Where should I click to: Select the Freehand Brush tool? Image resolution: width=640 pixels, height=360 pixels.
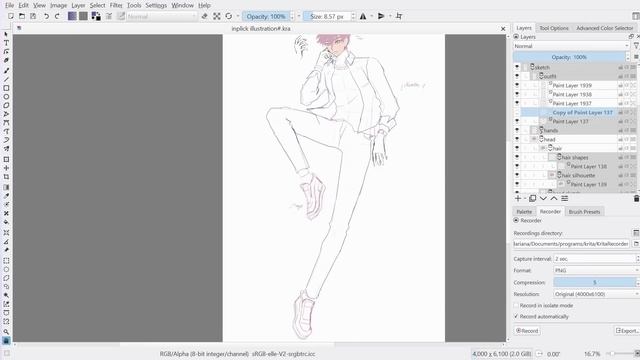(x=6, y=71)
